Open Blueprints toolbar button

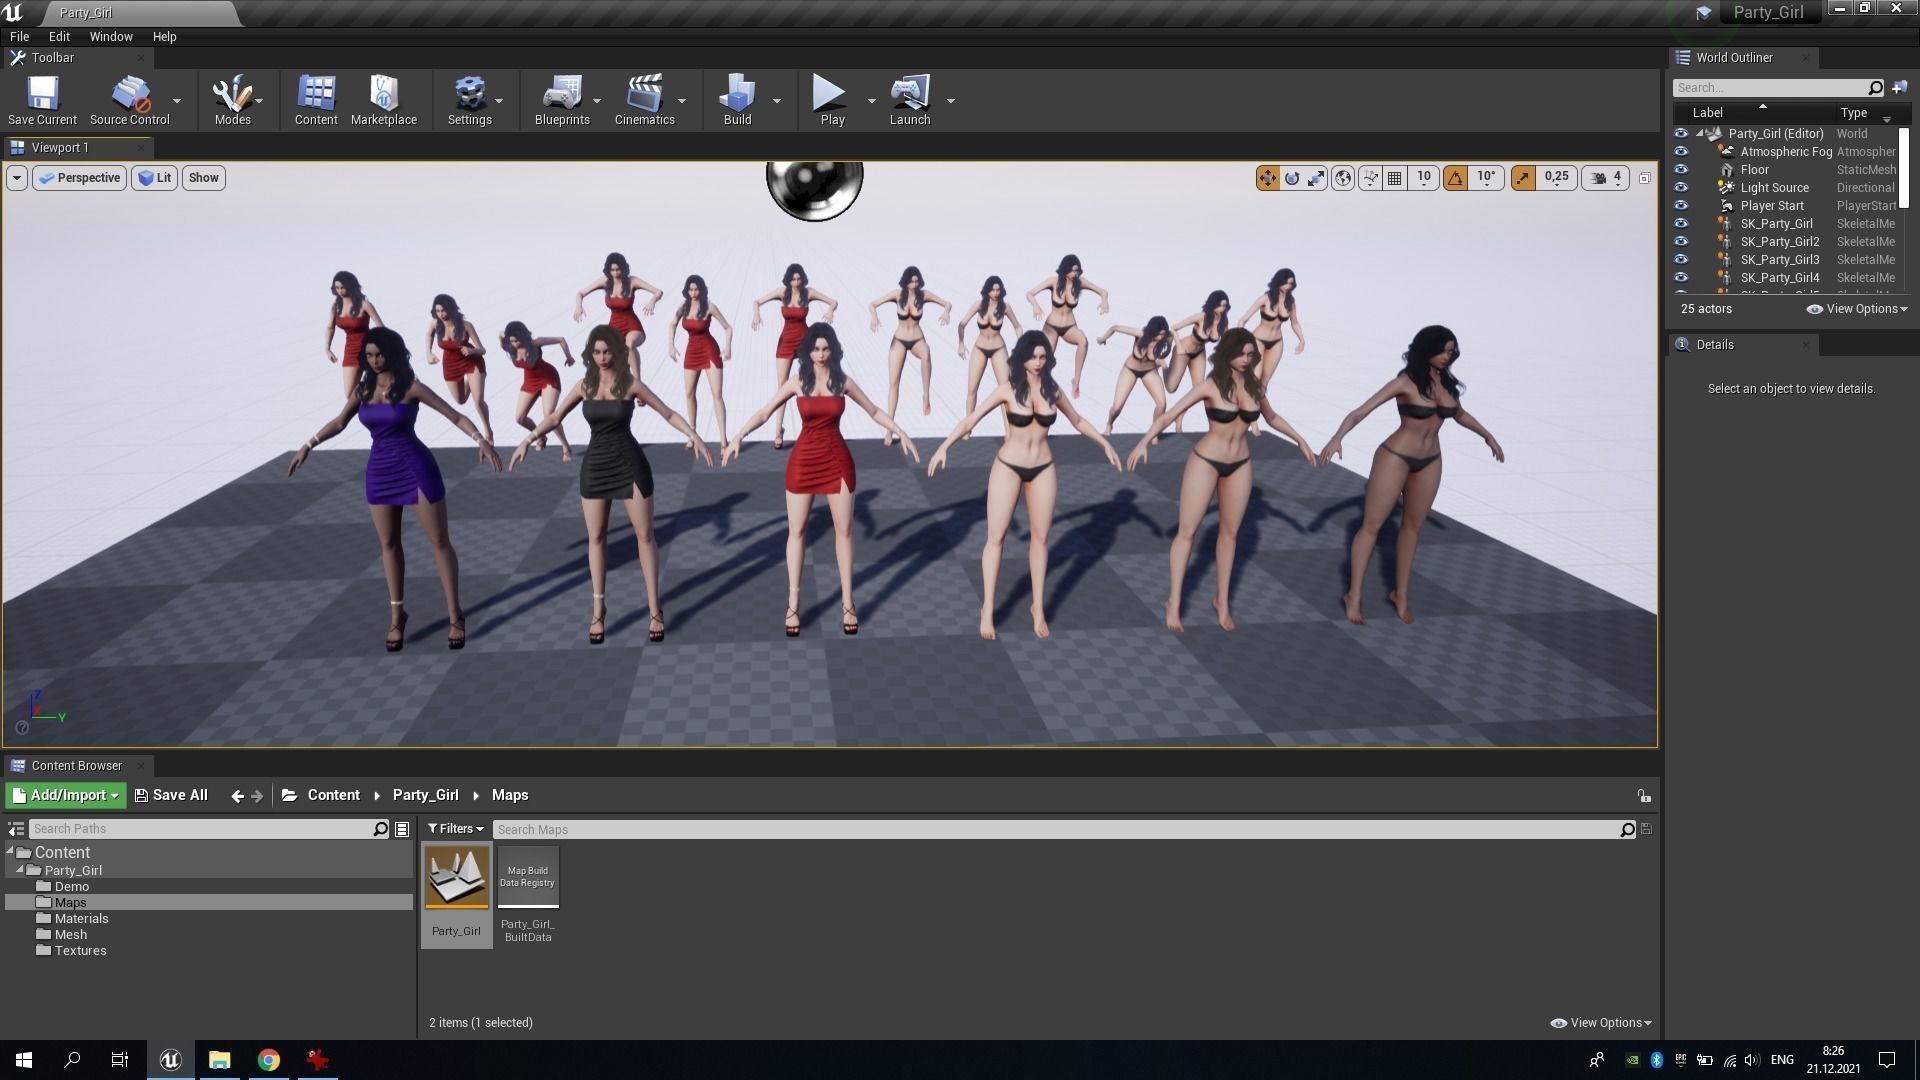(562, 100)
